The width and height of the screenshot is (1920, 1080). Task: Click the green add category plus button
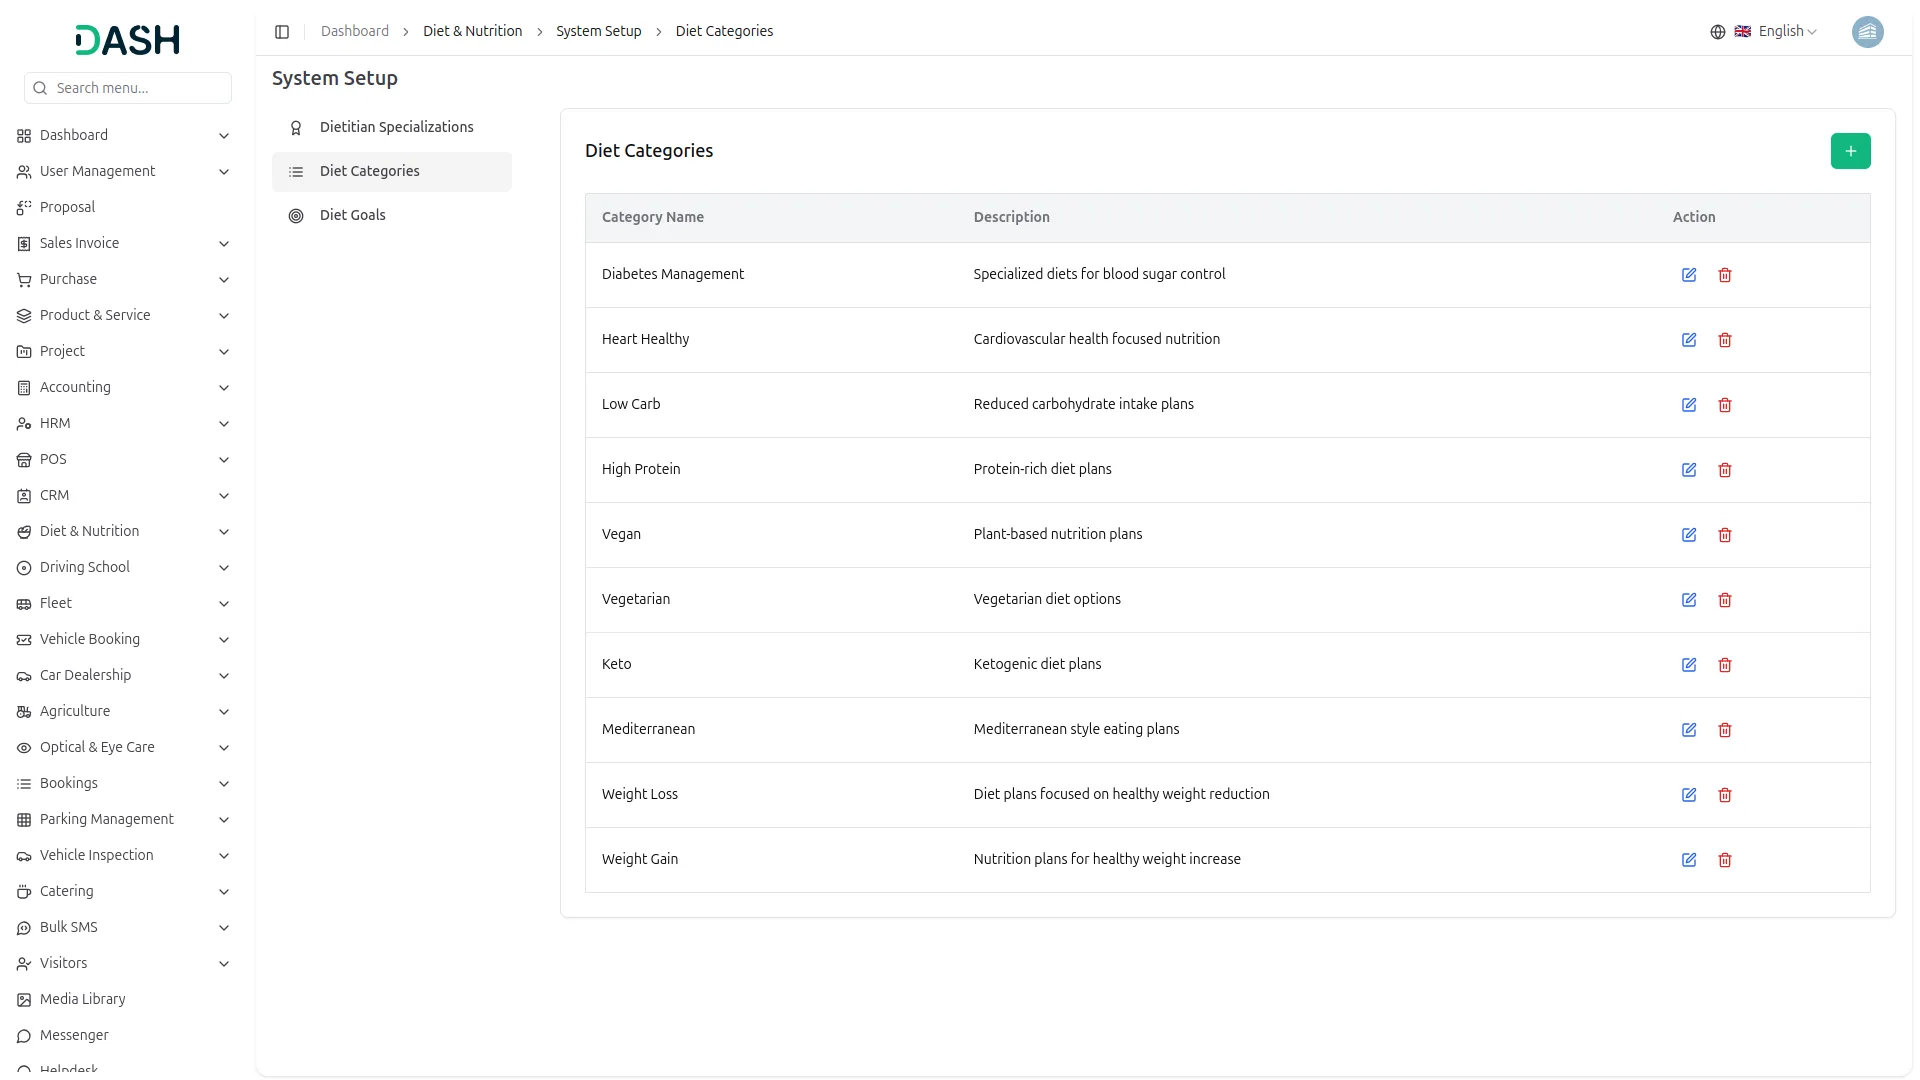tap(1850, 151)
